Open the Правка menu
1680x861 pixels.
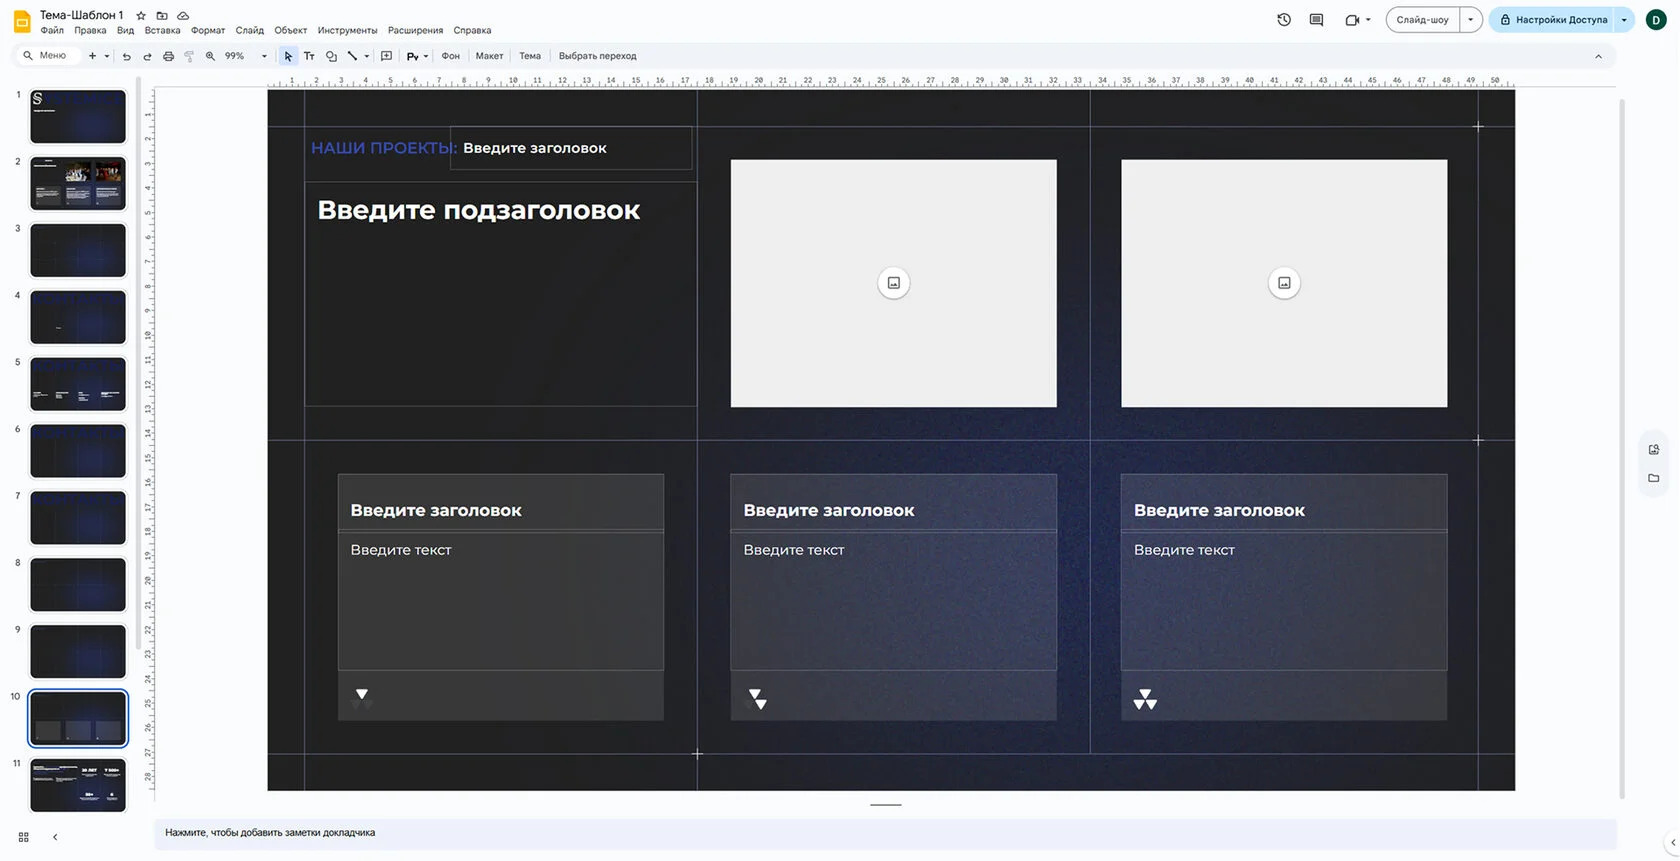[90, 30]
